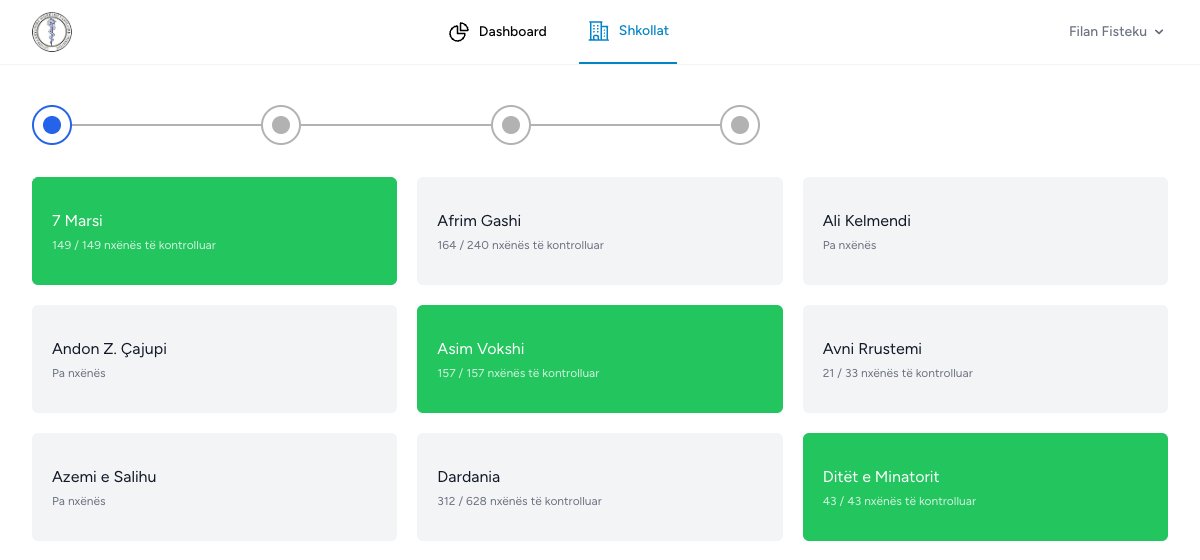
Task: Open the Azemi e Salihu school card
Action: [214, 487]
